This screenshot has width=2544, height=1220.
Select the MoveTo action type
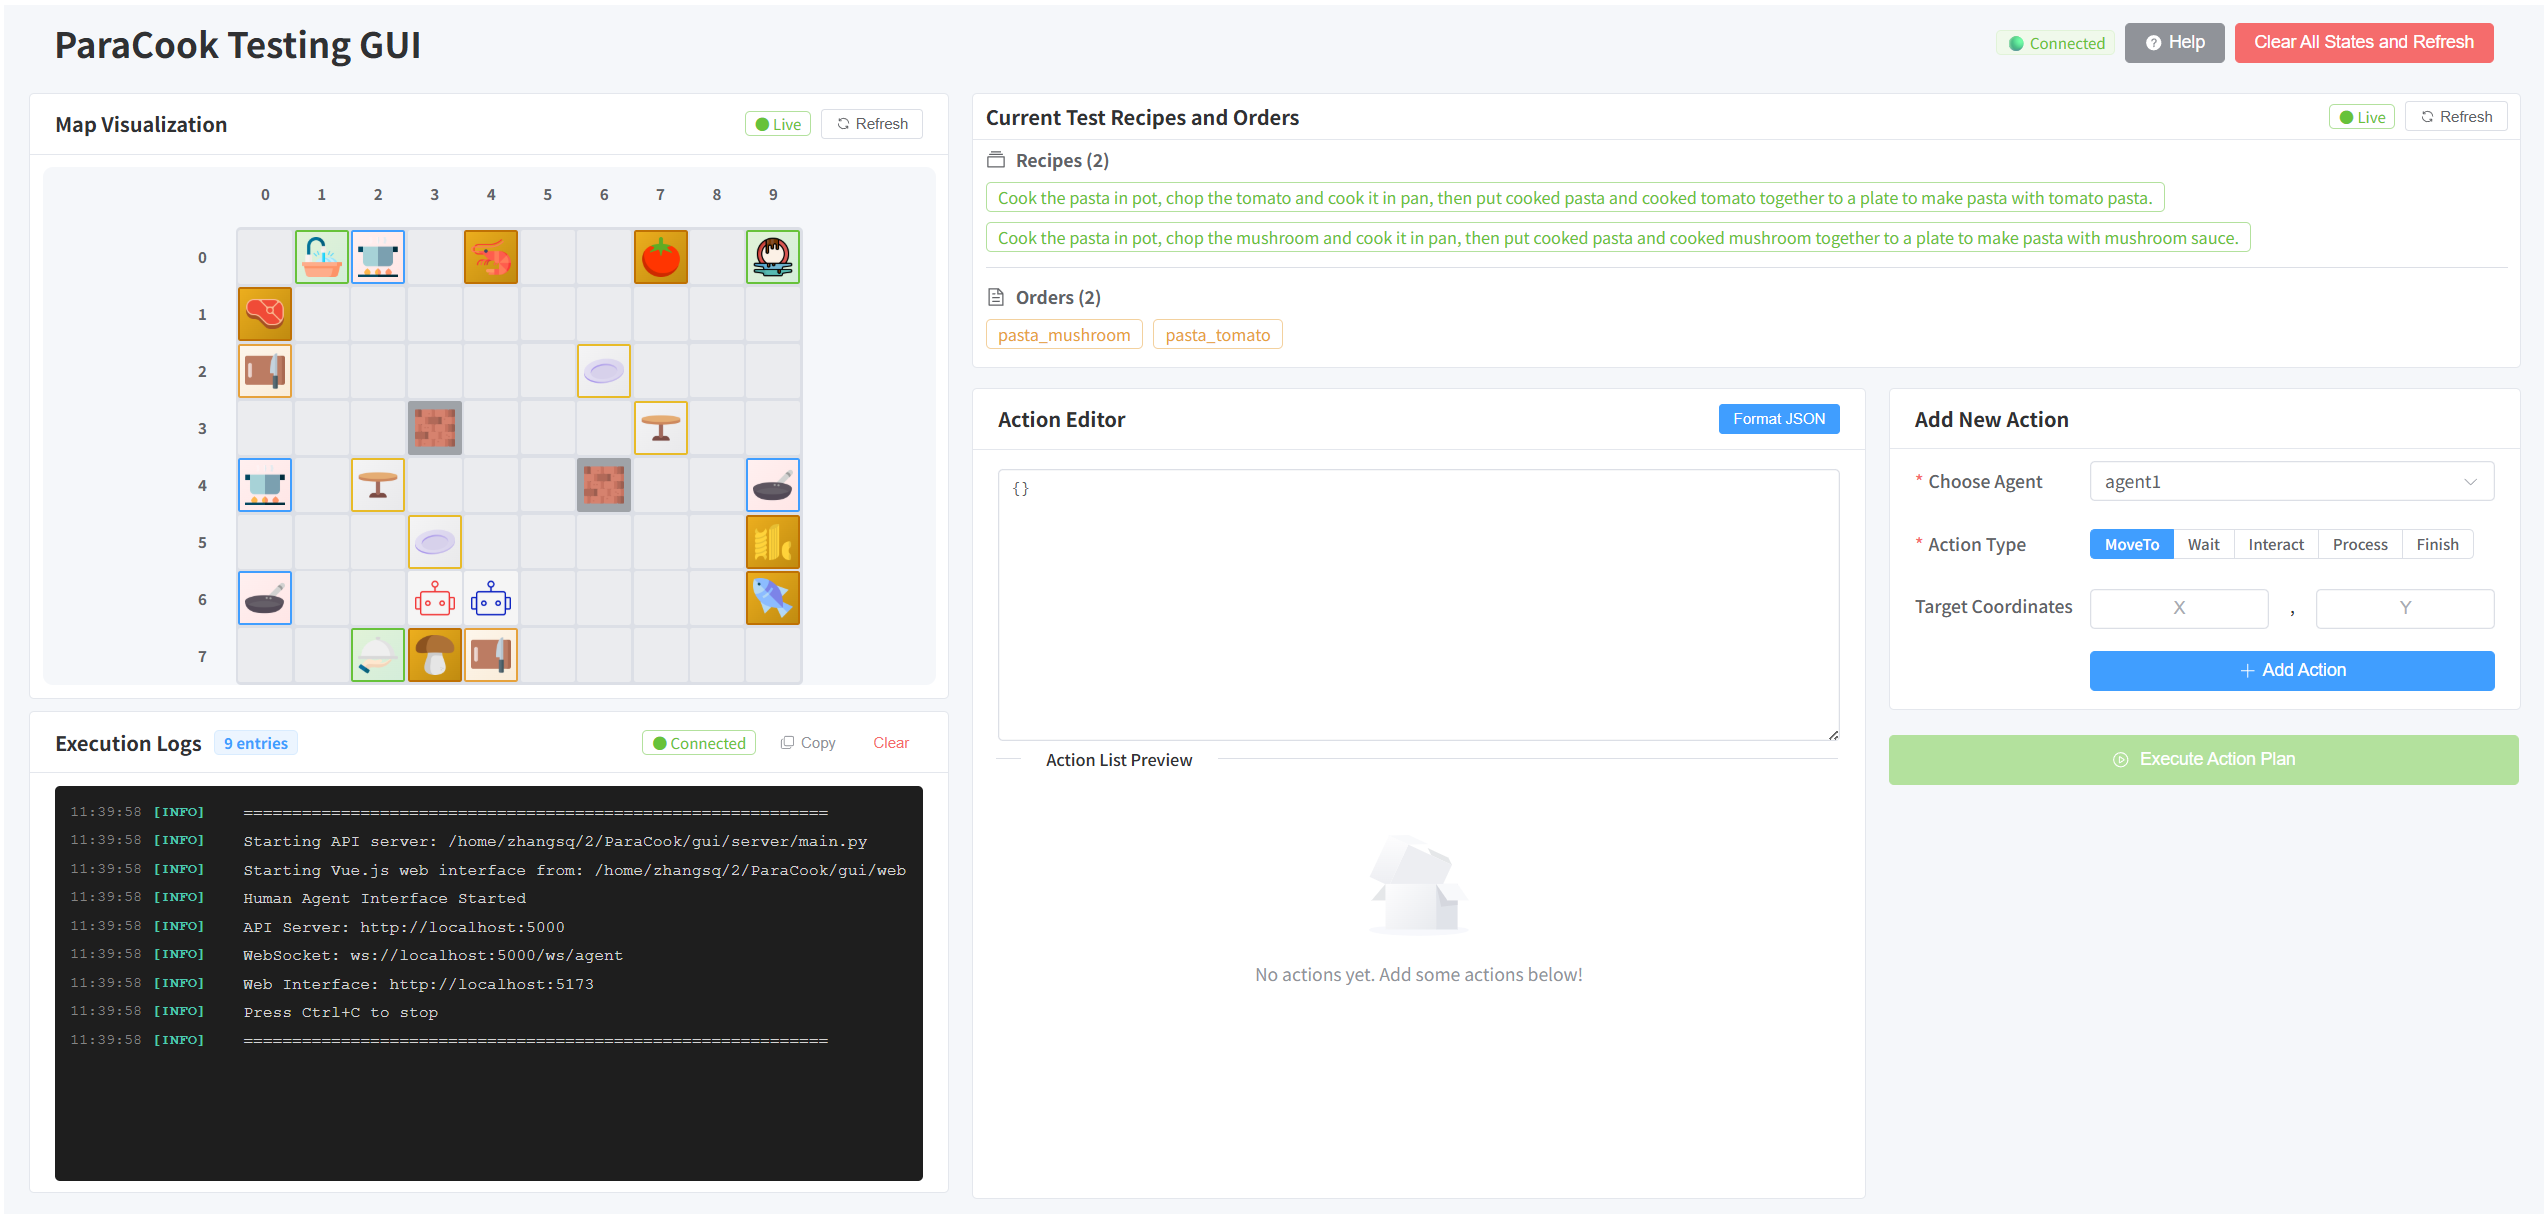point(2131,544)
